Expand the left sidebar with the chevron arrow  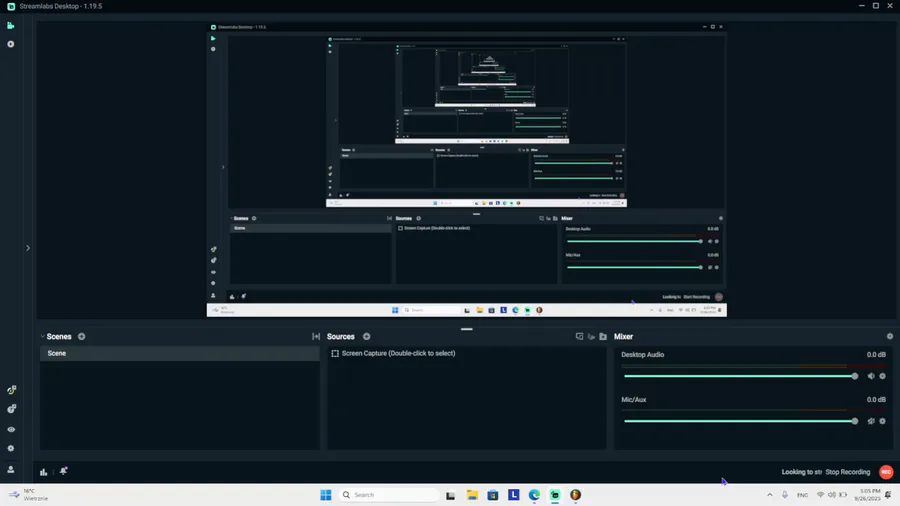pos(28,248)
